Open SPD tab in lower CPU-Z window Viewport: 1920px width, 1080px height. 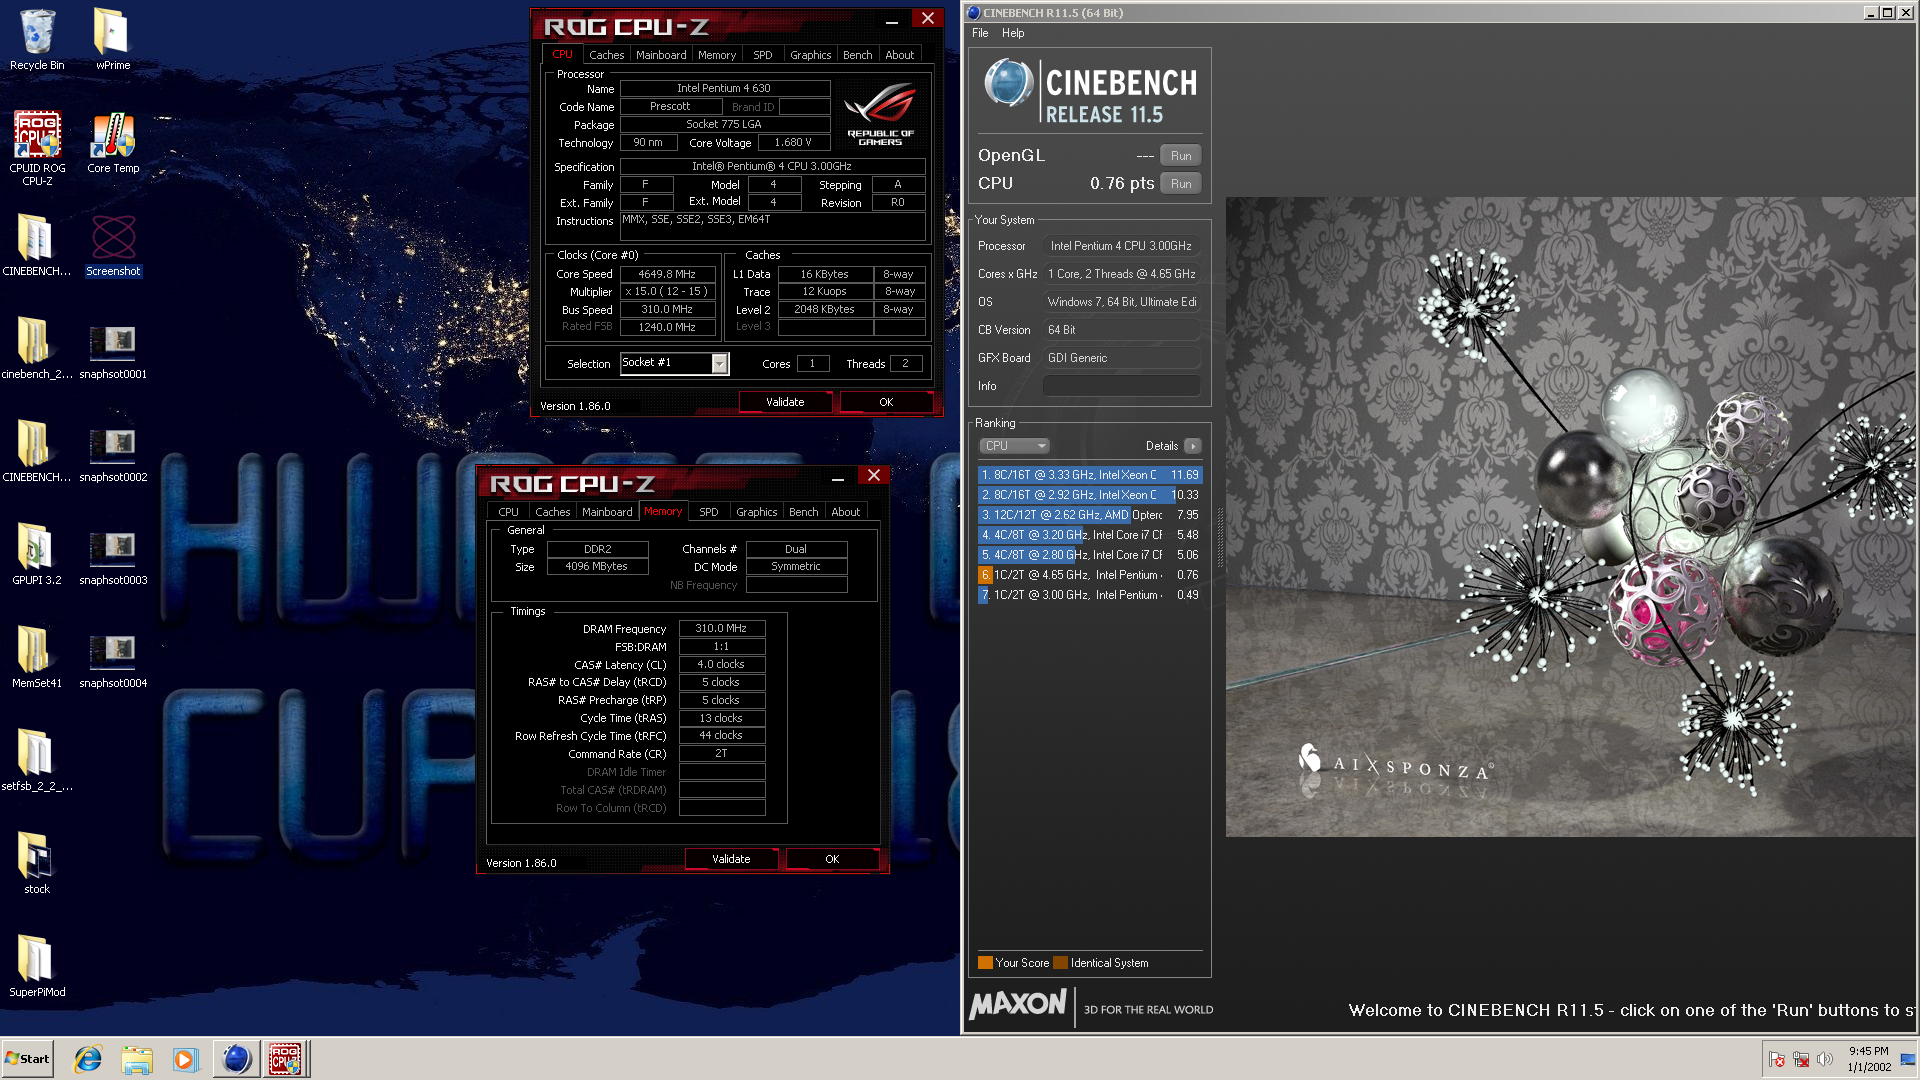(708, 512)
